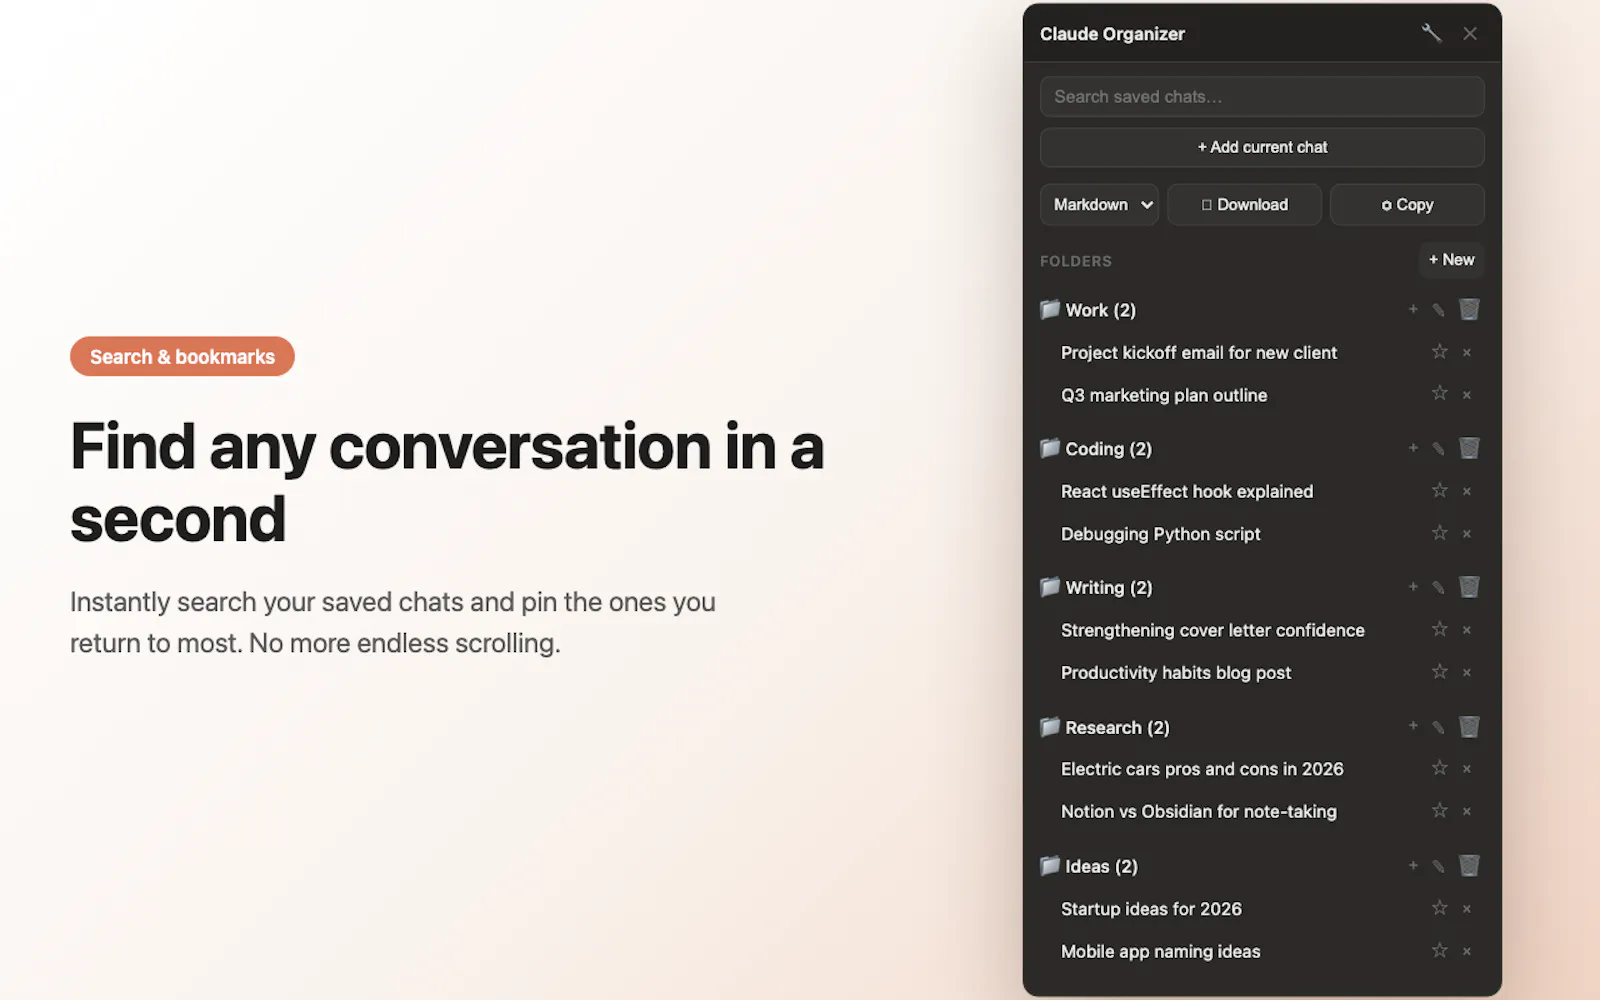Screen dimensions: 1600x1000
Task: Add a chat to the Work folder
Action: (x=1413, y=309)
